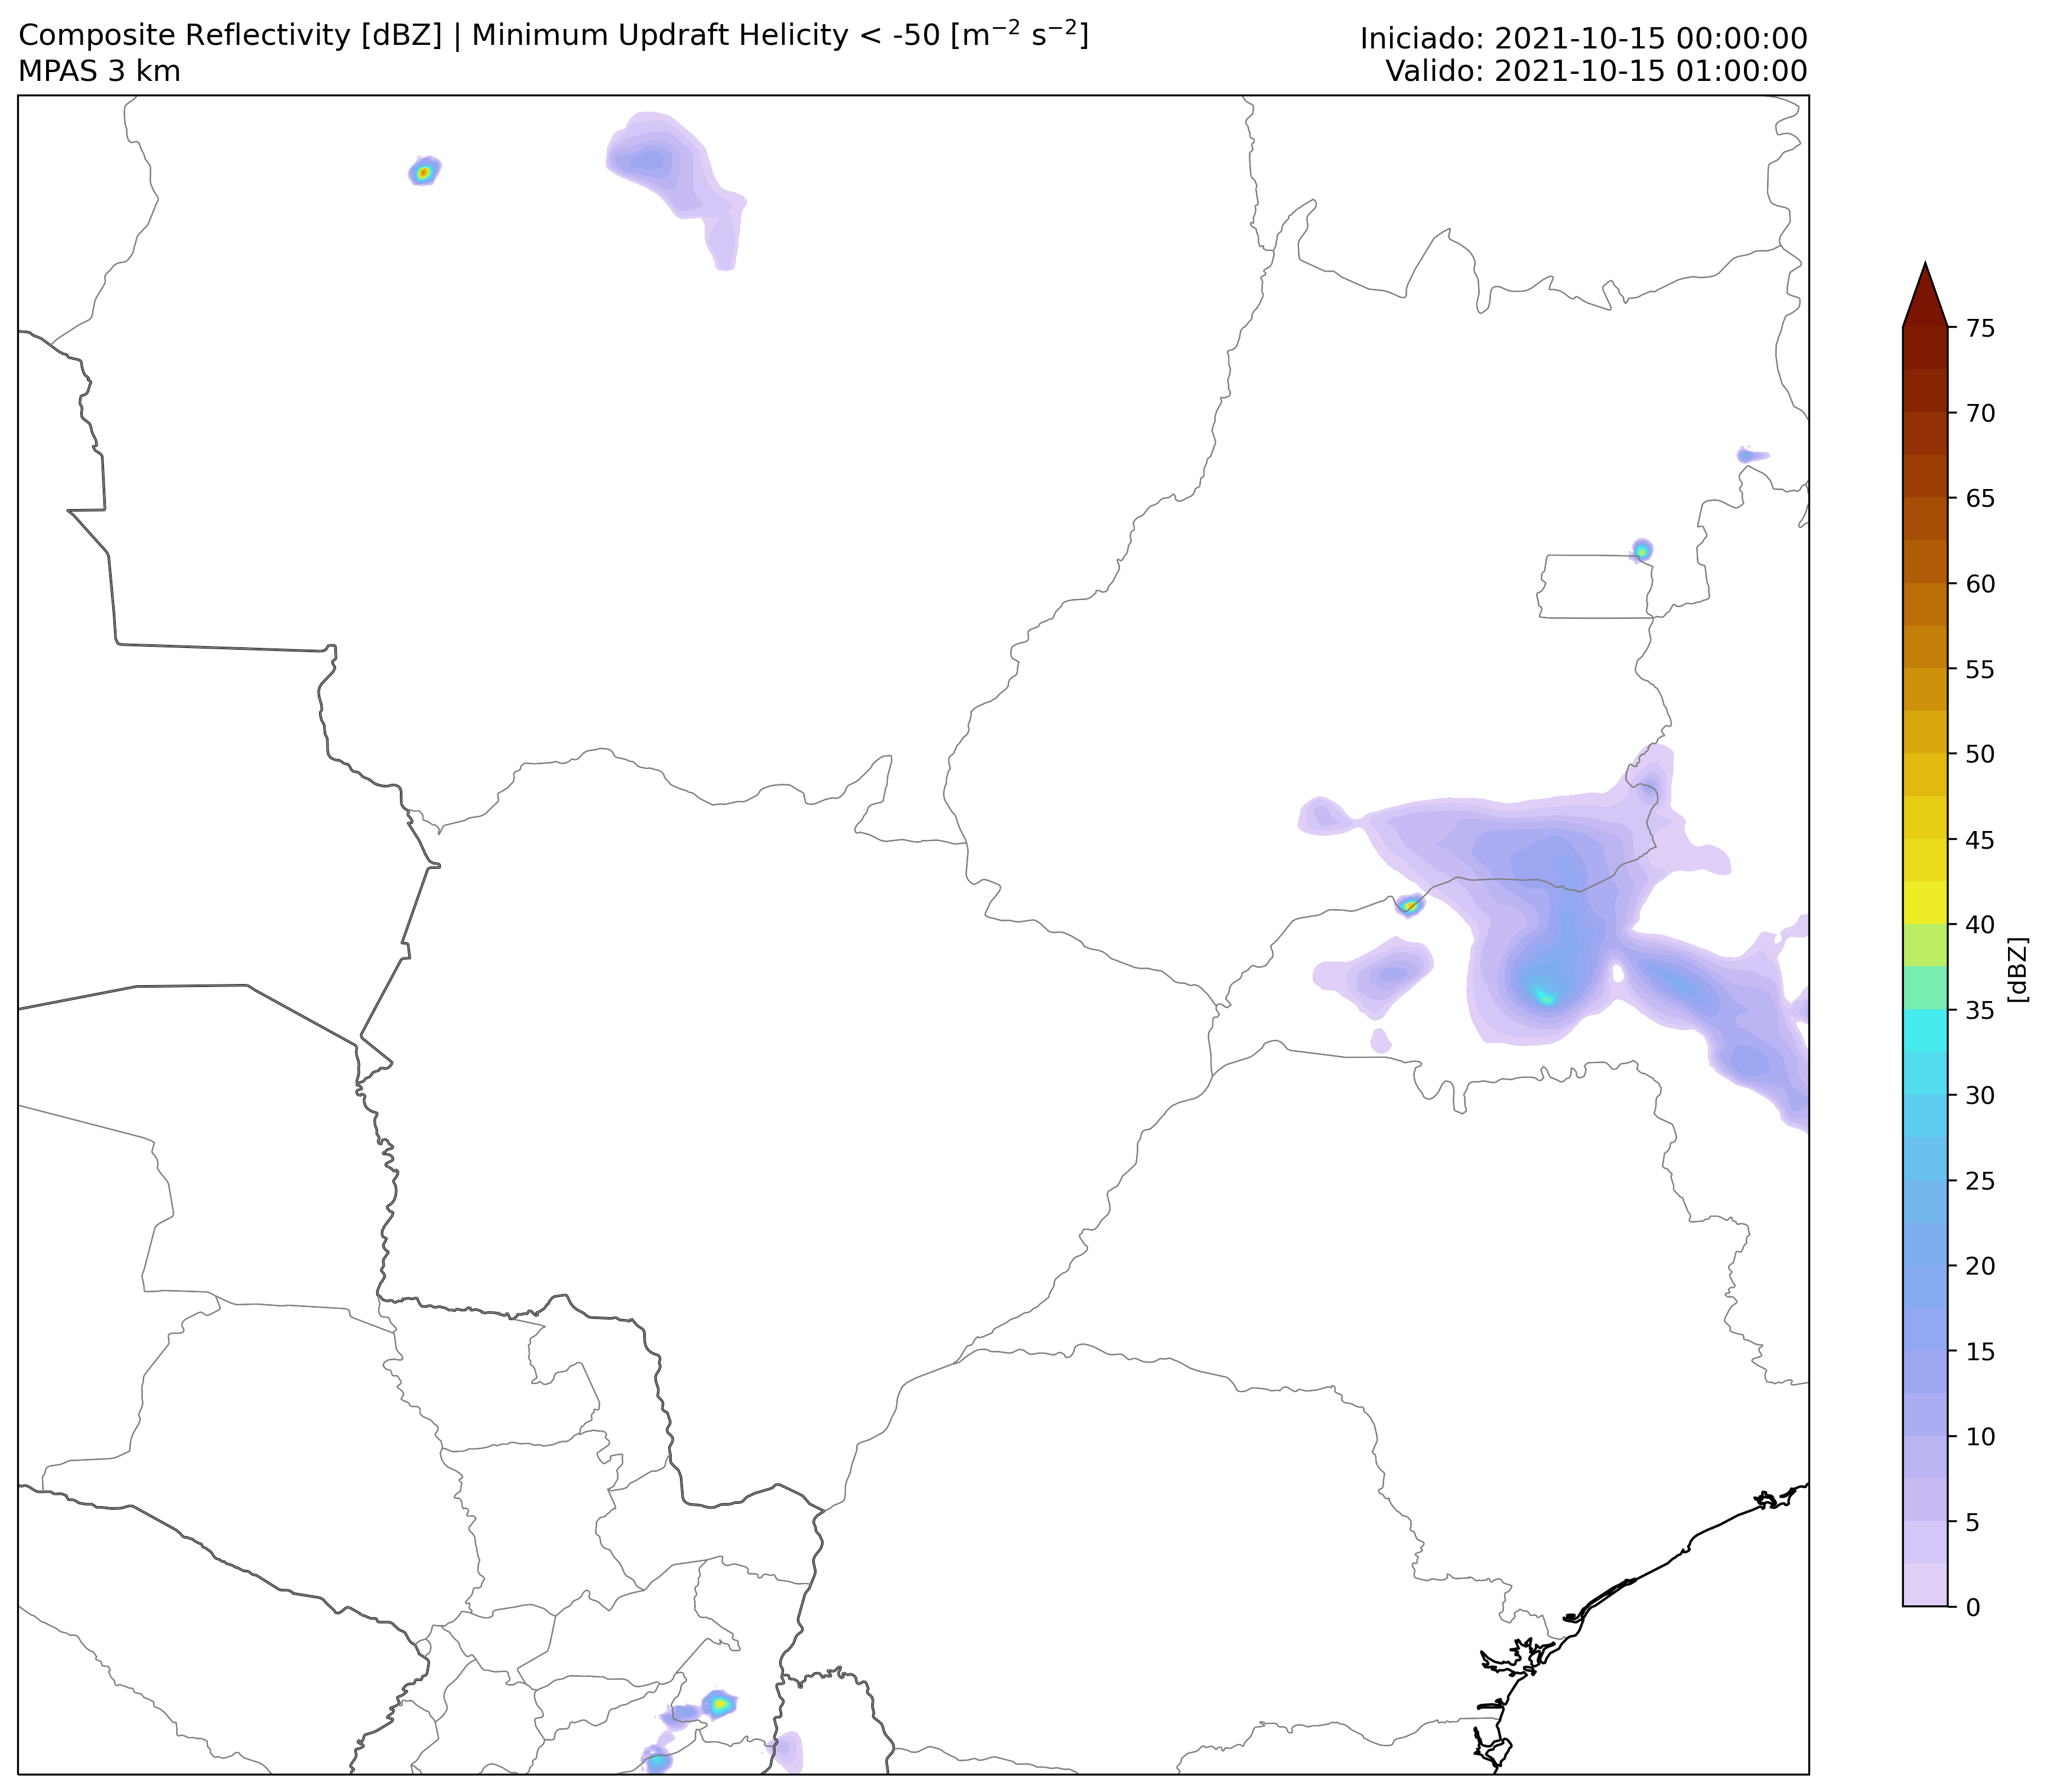Click the yellow 40 dBZ band on the colorbar
The height and width of the screenshot is (1792, 2047).
tap(1925, 903)
